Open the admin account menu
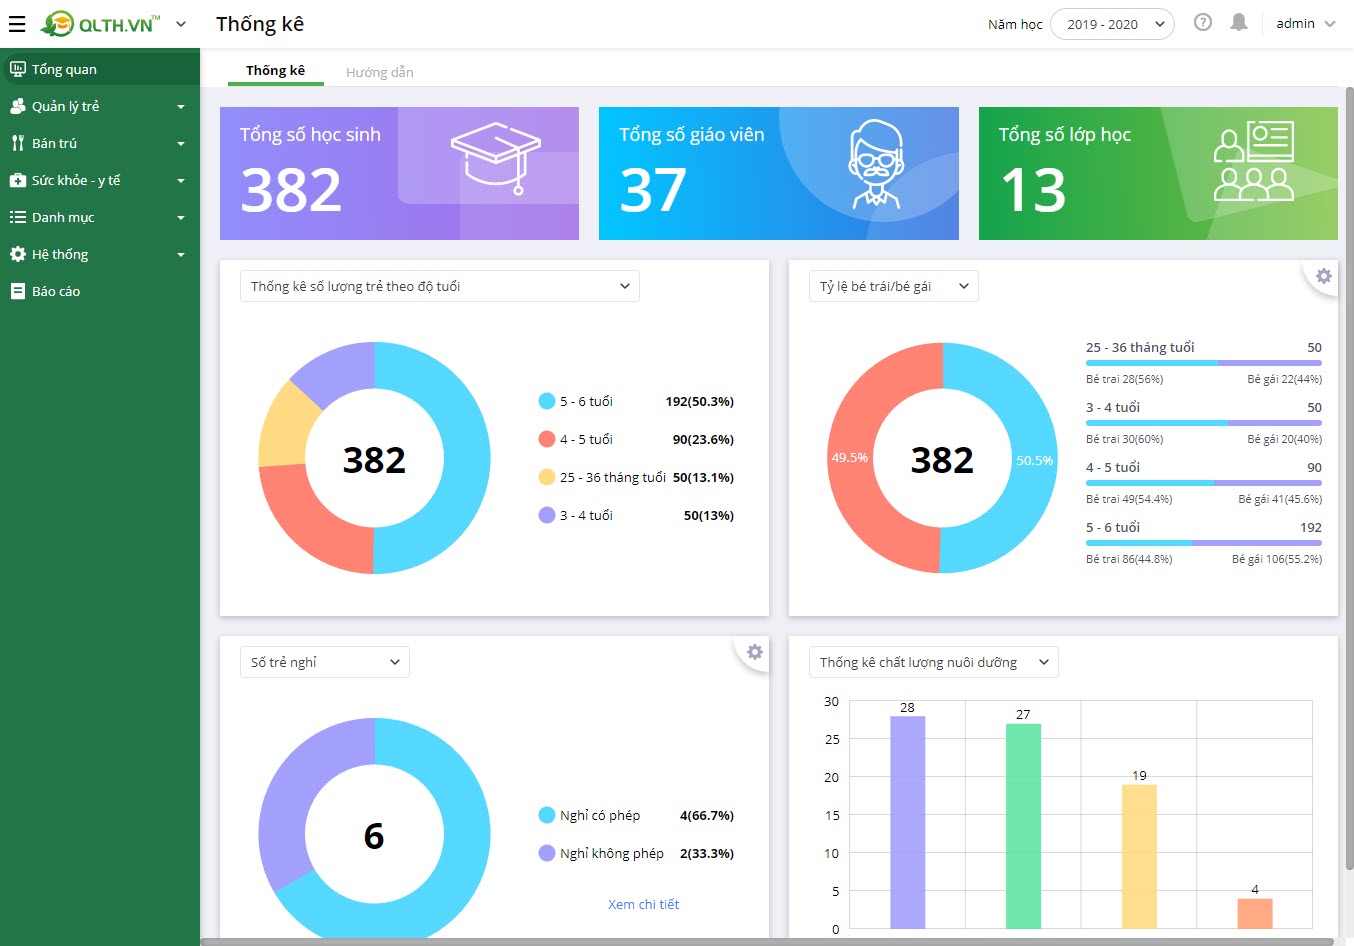This screenshot has height=946, width=1354. [1306, 23]
